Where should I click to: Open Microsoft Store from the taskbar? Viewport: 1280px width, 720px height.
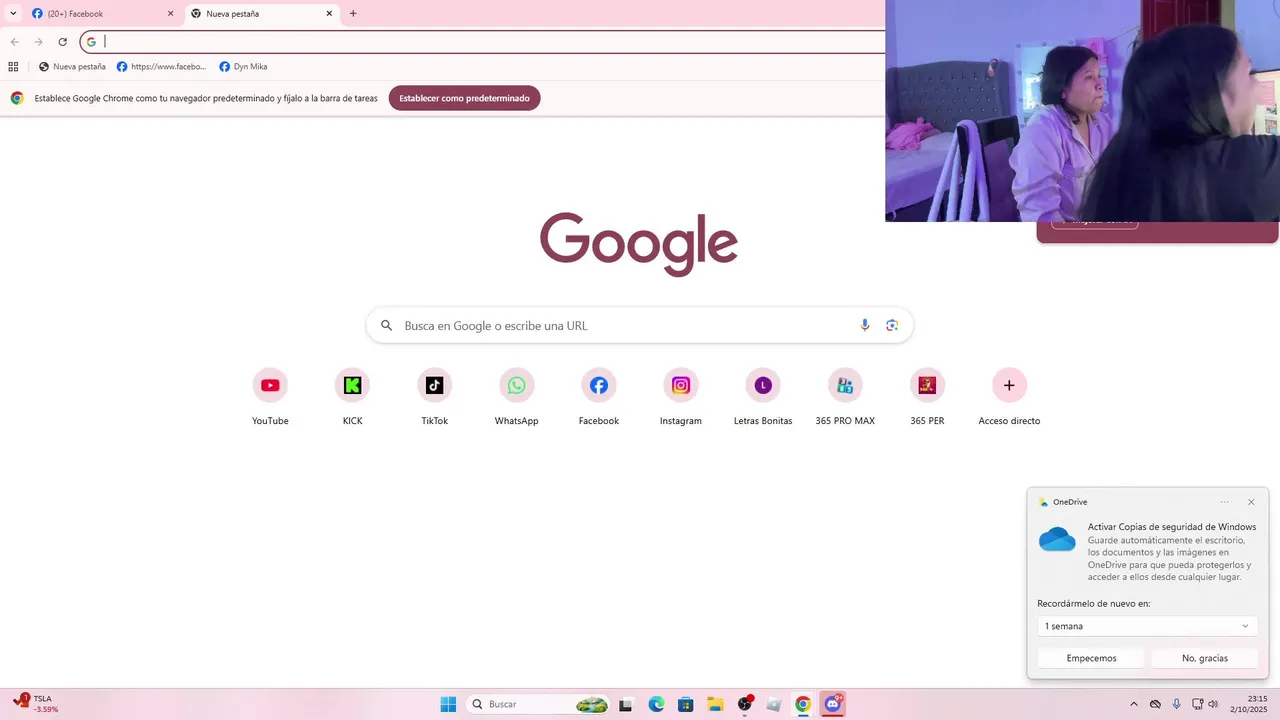[685, 704]
